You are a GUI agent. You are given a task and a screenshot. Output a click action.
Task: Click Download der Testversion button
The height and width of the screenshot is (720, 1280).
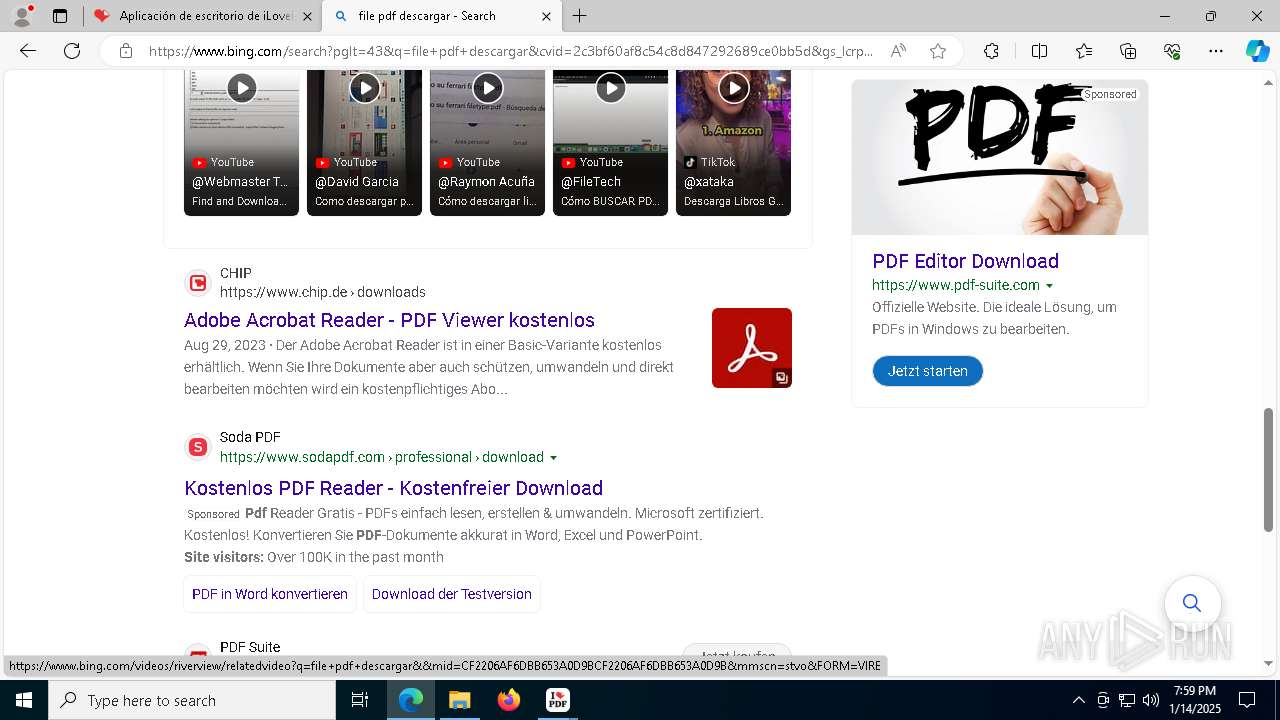[452, 594]
